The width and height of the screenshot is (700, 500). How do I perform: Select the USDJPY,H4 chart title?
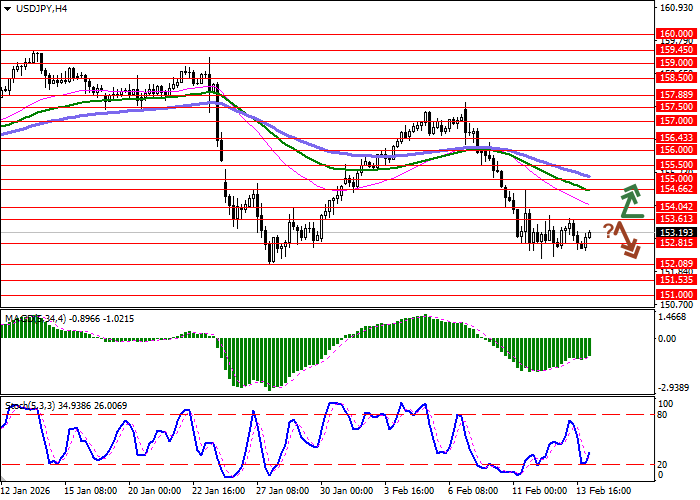[x=40, y=9]
